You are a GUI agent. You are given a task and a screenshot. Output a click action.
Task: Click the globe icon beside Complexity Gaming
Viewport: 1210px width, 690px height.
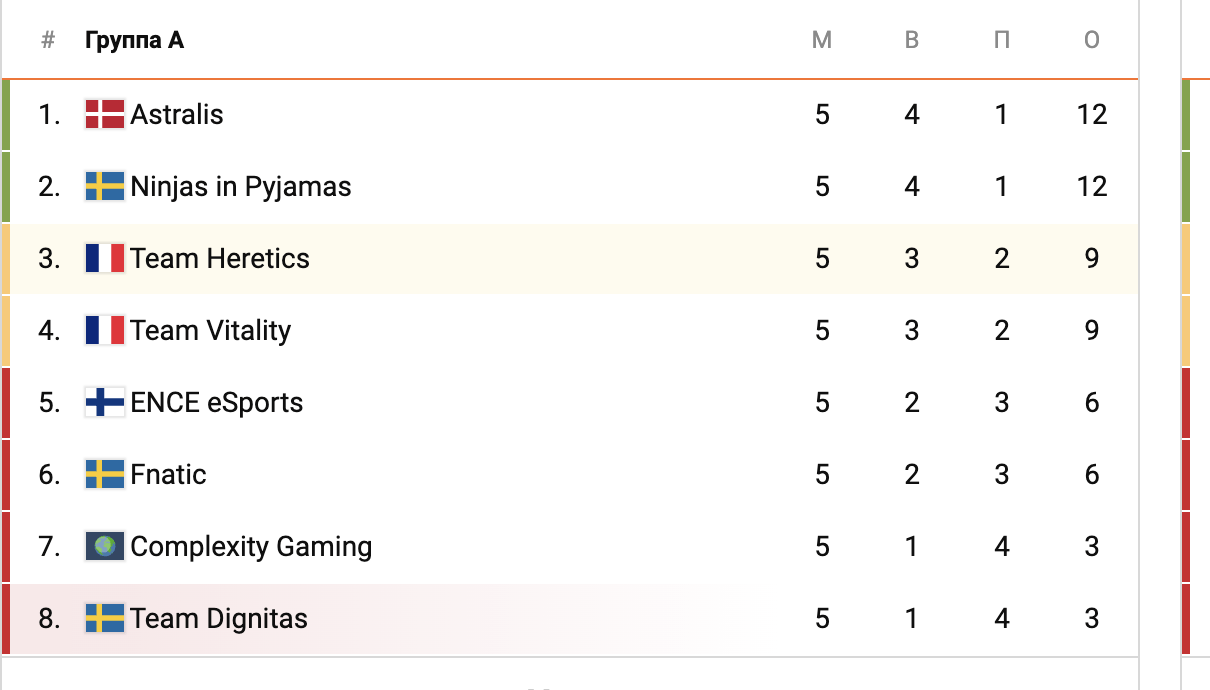[105, 546]
